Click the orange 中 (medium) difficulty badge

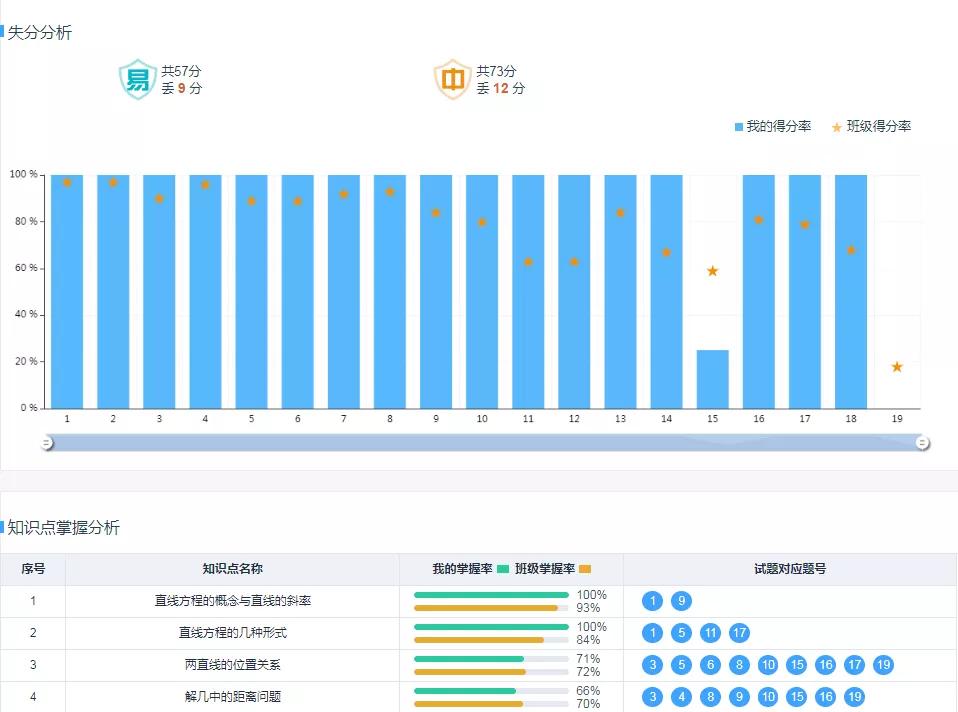click(452, 80)
